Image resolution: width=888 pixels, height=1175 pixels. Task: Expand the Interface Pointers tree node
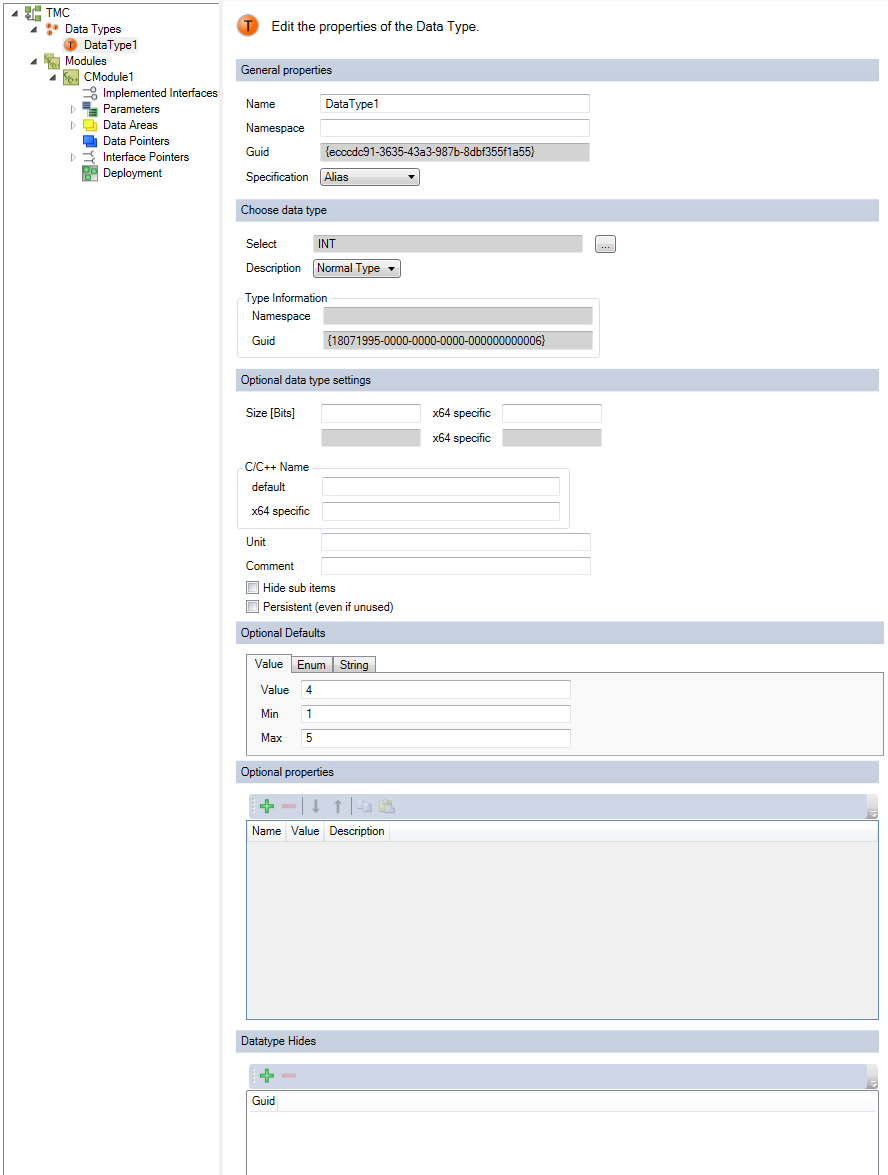click(x=73, y=157)
